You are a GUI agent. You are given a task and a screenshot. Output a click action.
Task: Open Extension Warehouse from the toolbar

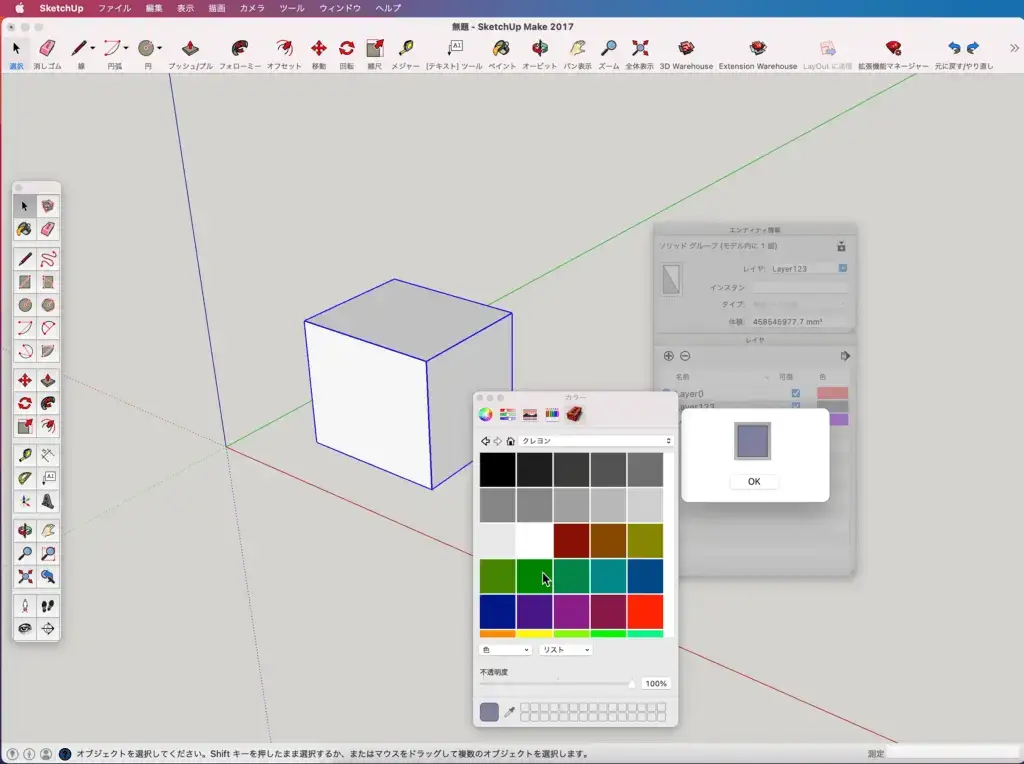758,54
